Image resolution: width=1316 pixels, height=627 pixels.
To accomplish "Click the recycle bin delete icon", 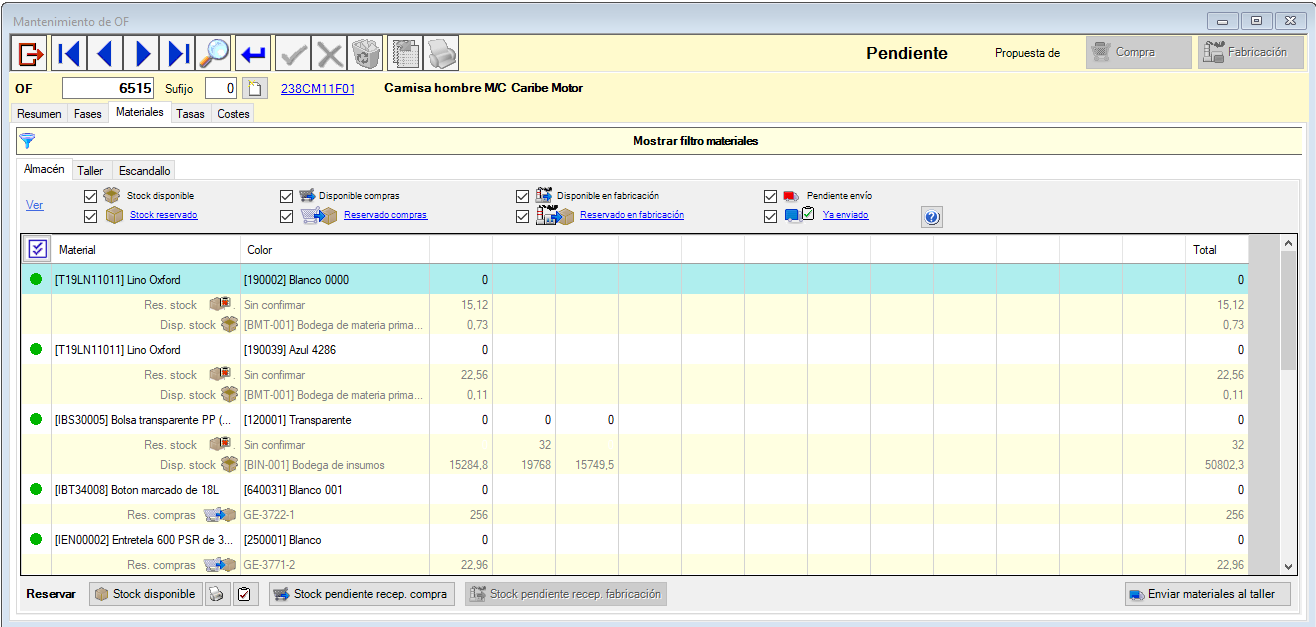I will pos(365,52).
